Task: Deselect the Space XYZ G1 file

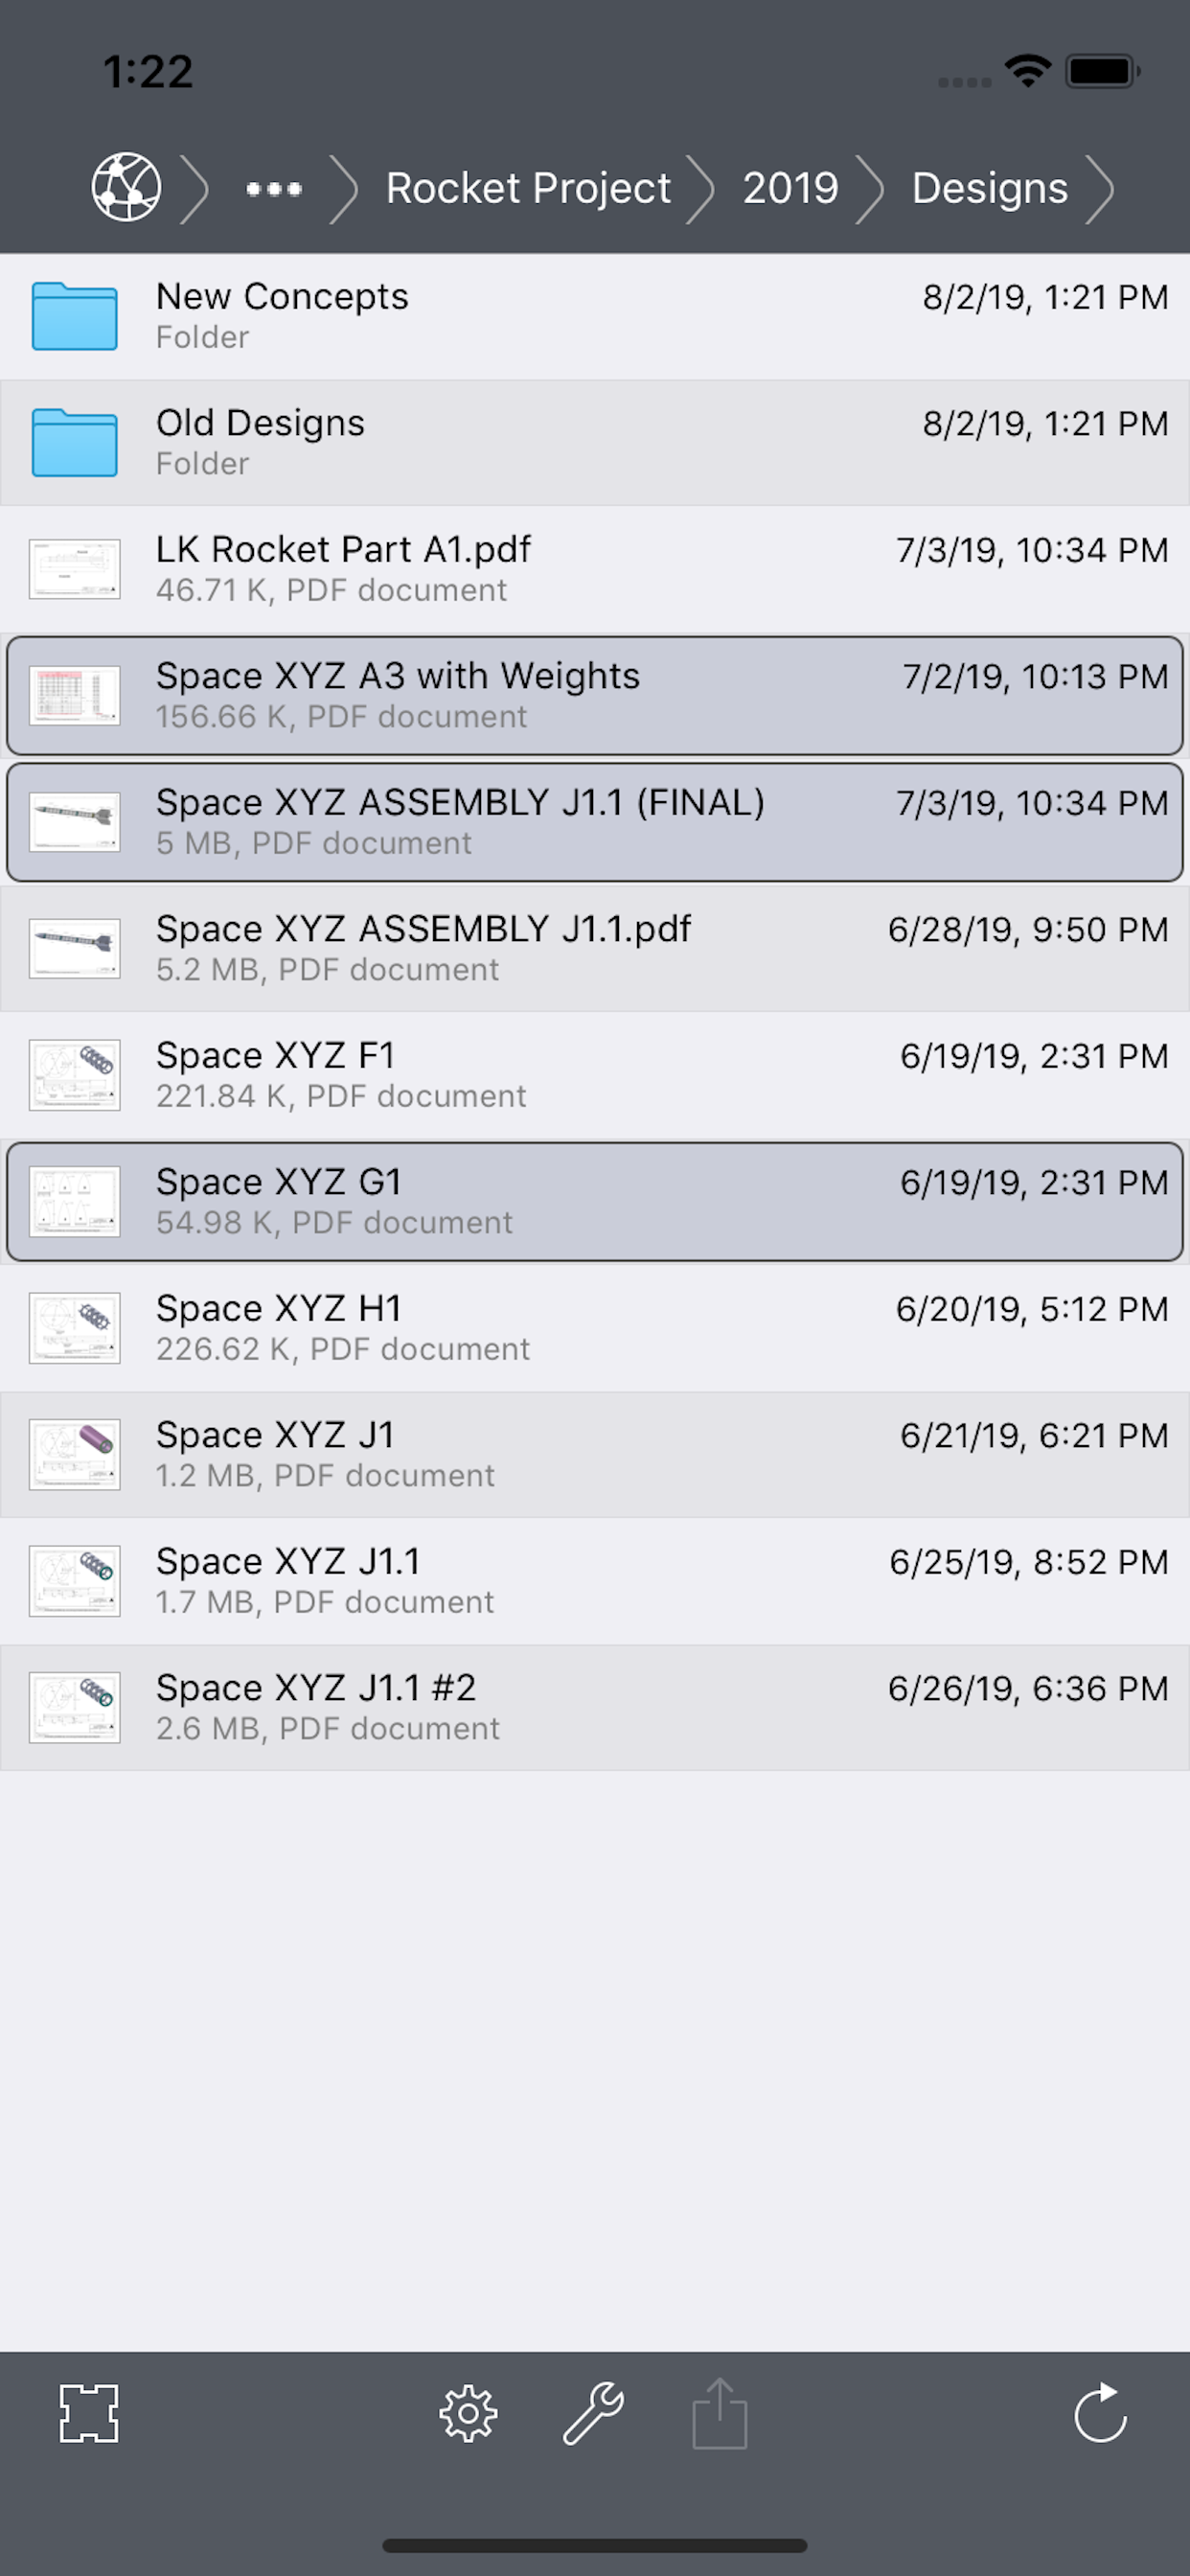Action: 595,1201
